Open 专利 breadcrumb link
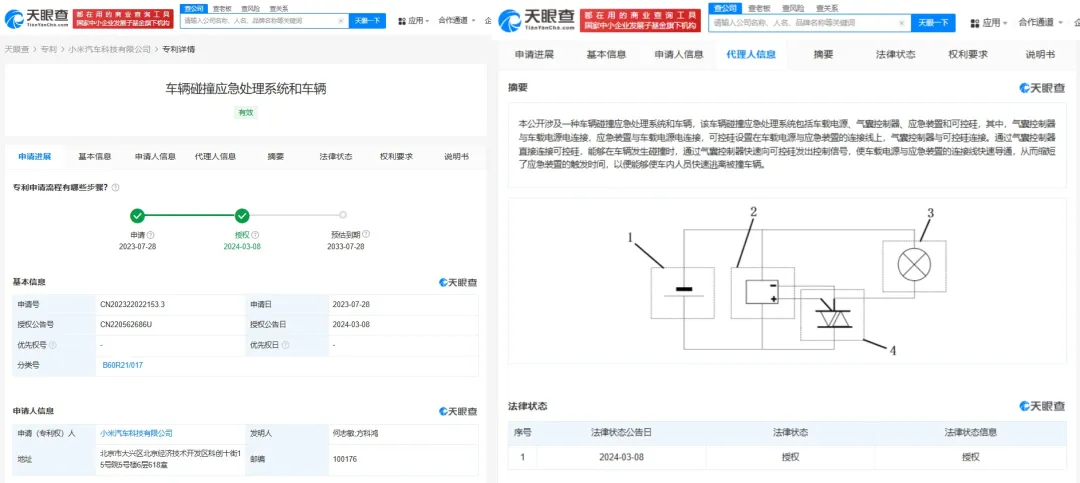1080x483 pixels. 48,50
